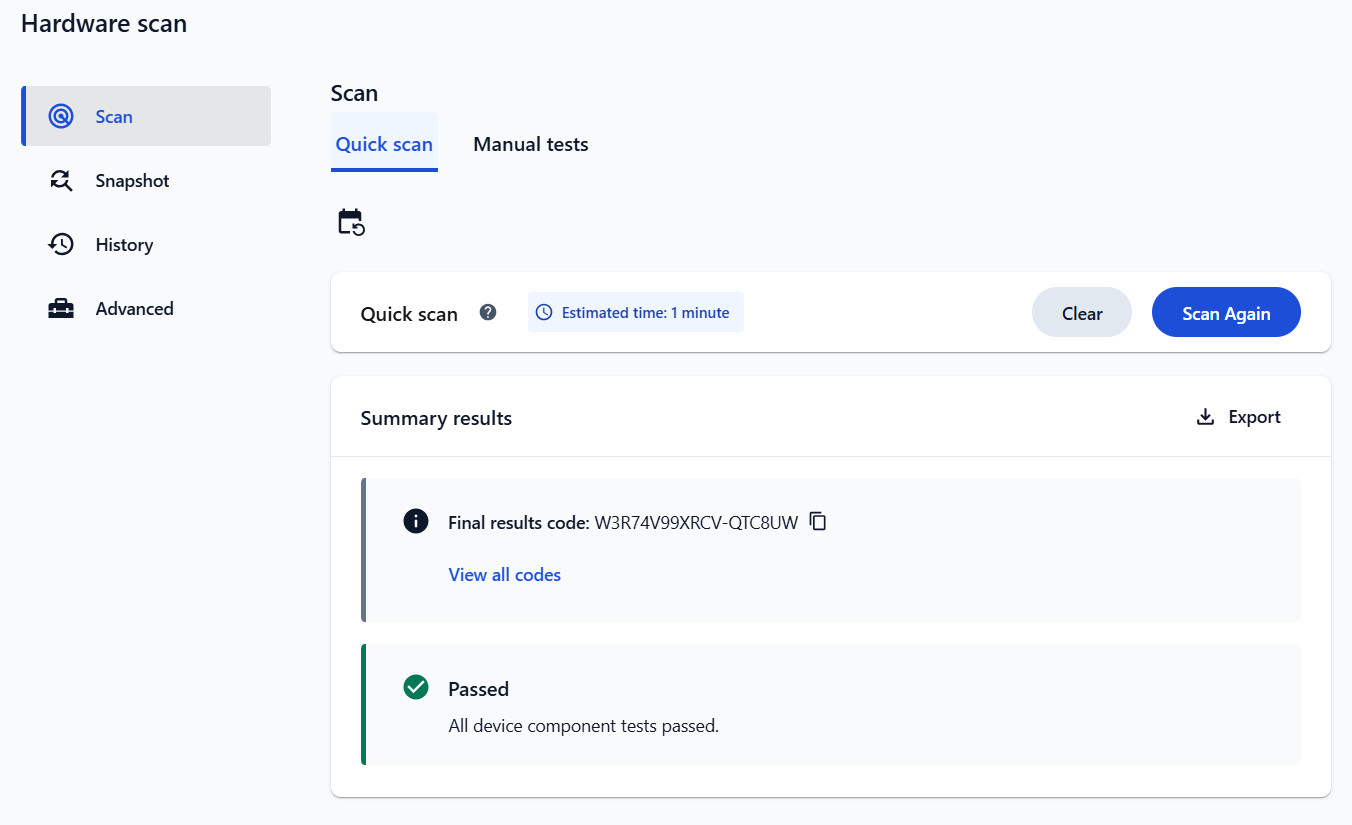Switch to the Manual tests tab

[531, 144]
